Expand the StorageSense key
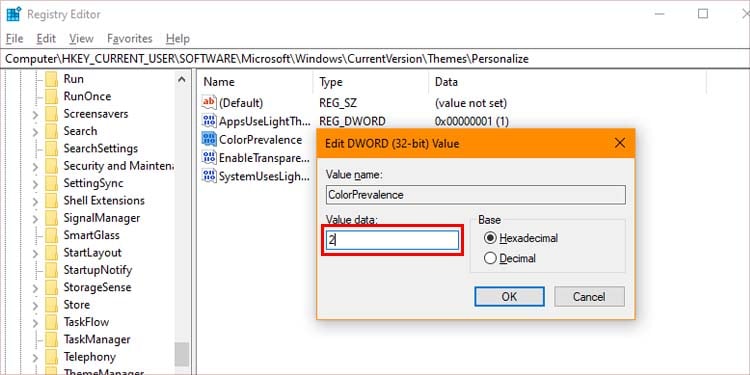Image resolution: width=750 pixels, height=375 pixels. pyautogui.click(x=35, y=288)
